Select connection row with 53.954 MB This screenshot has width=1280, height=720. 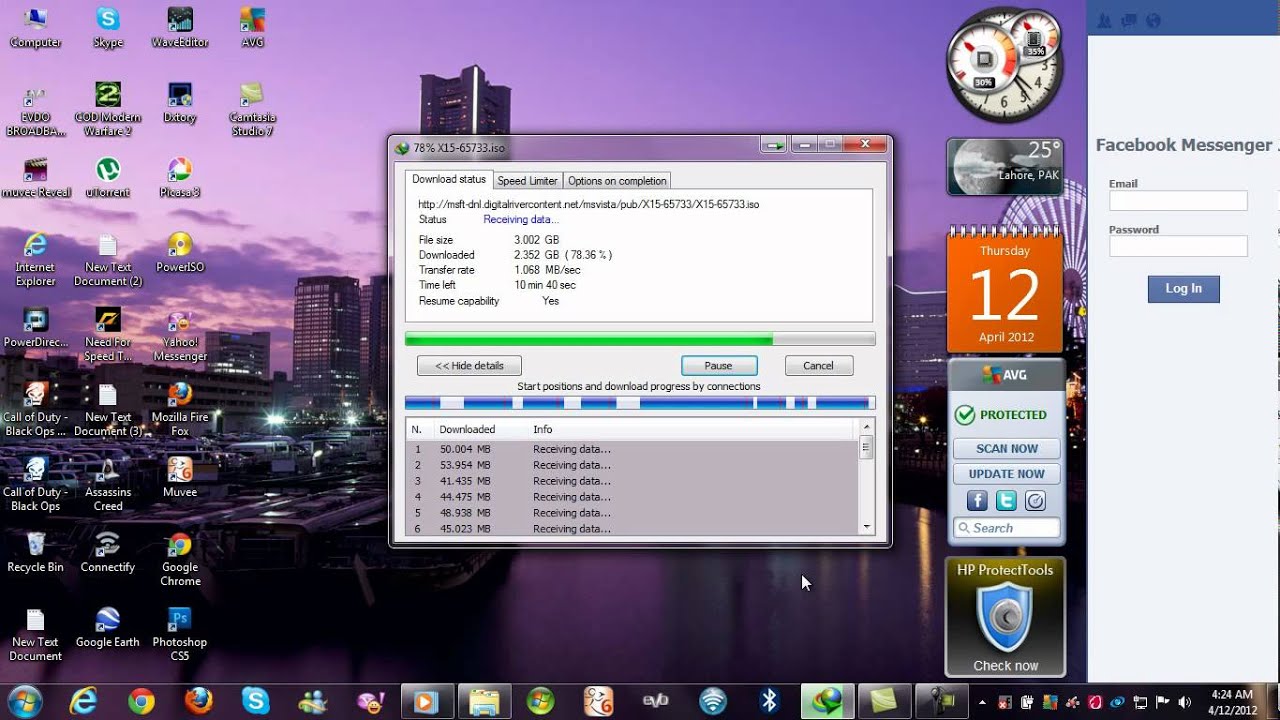(632, 465)
